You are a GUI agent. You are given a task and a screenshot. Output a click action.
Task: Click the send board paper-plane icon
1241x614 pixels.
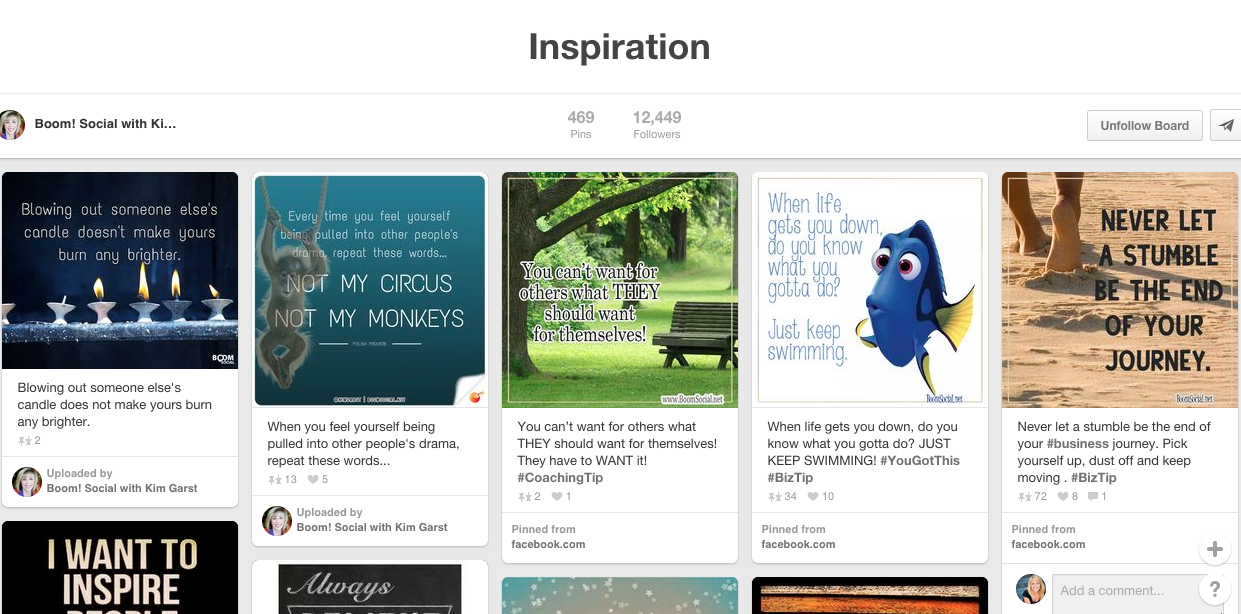click(1226, 125)
